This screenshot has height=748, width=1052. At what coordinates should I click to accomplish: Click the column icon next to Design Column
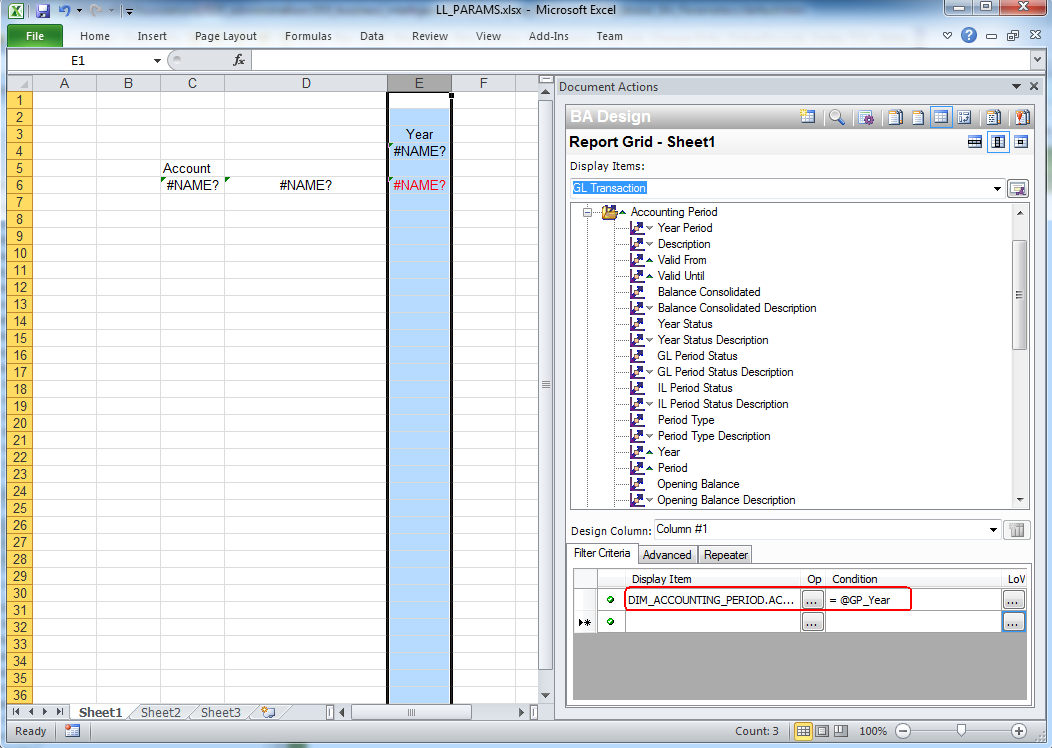point(1016,530)
